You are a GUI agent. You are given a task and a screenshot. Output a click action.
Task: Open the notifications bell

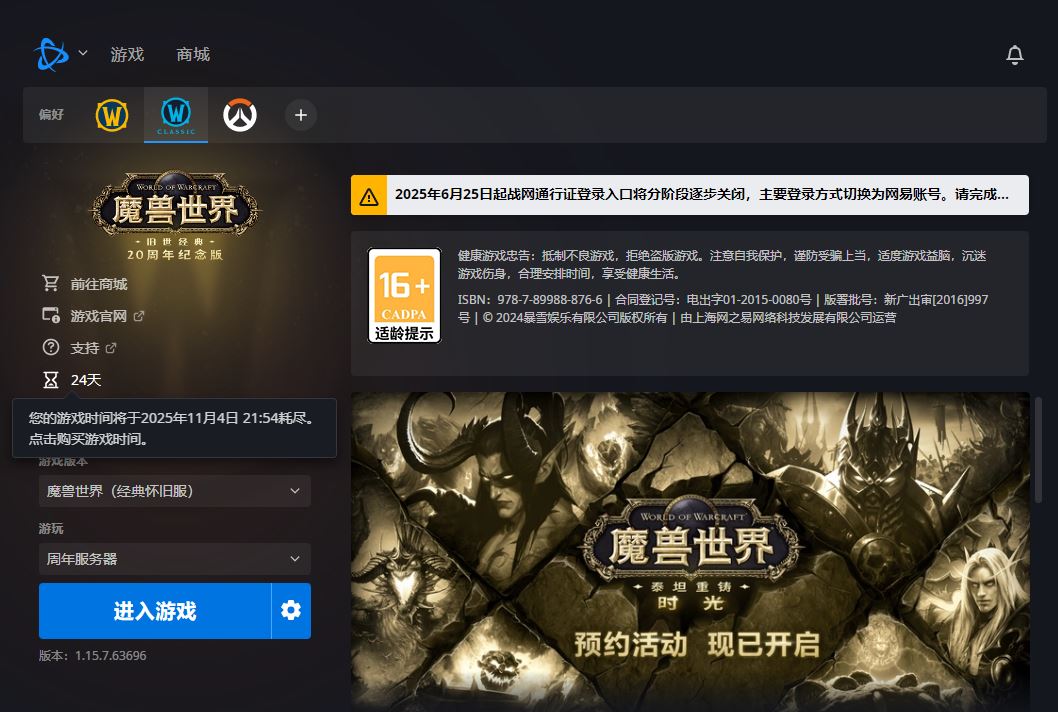[1014, 55]
